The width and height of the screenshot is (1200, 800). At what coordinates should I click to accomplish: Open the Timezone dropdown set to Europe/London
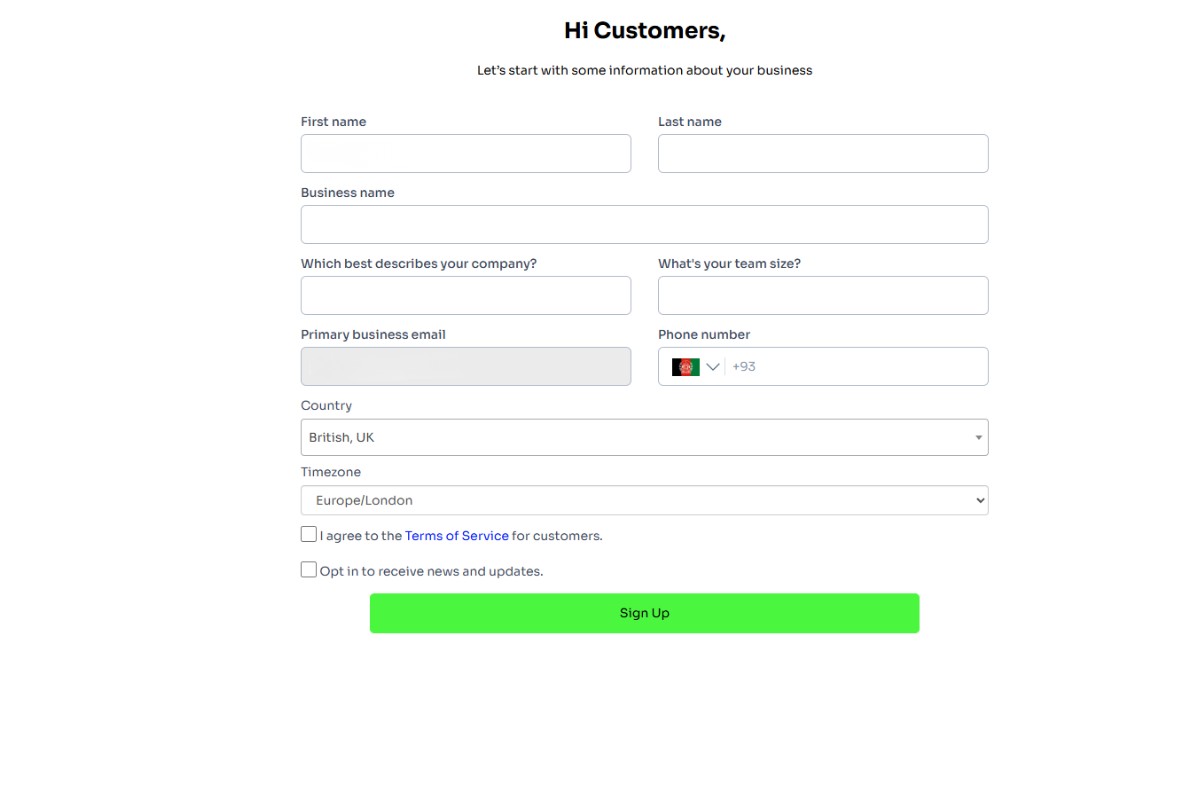[x=644, y=500]
